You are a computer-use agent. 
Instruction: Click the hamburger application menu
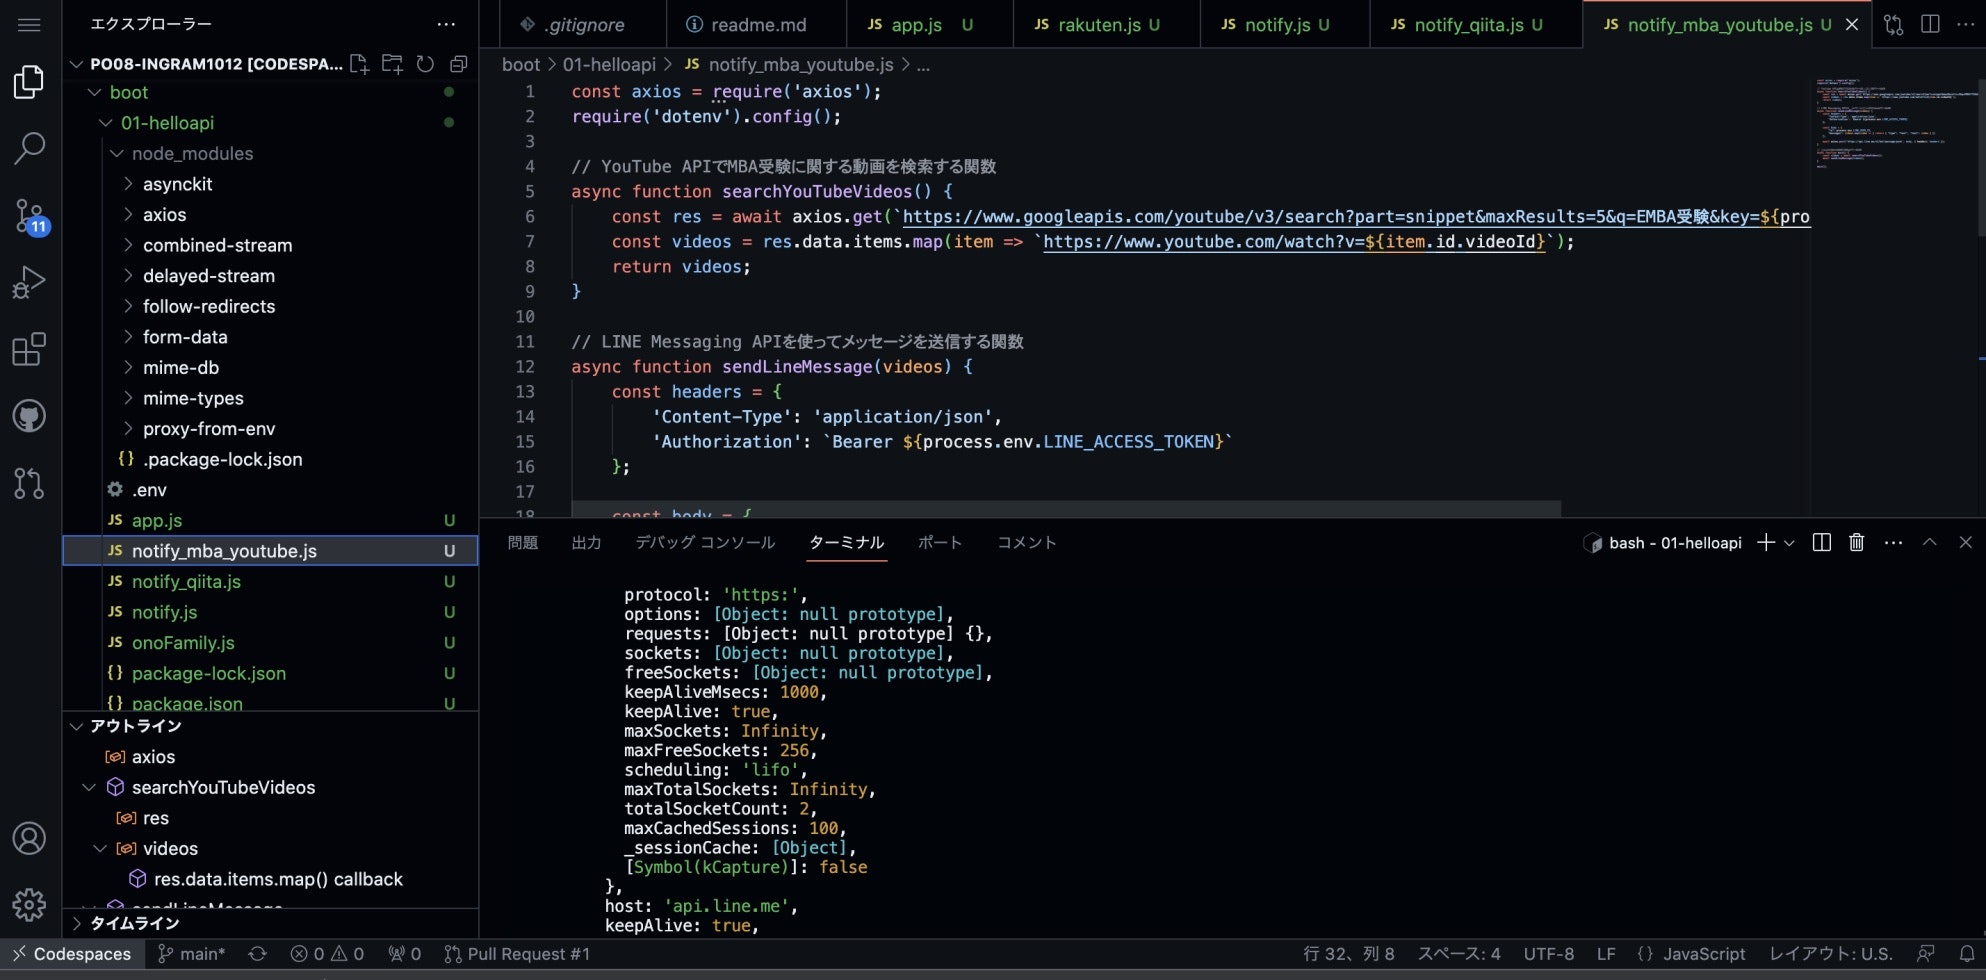[x=29, y=24]
